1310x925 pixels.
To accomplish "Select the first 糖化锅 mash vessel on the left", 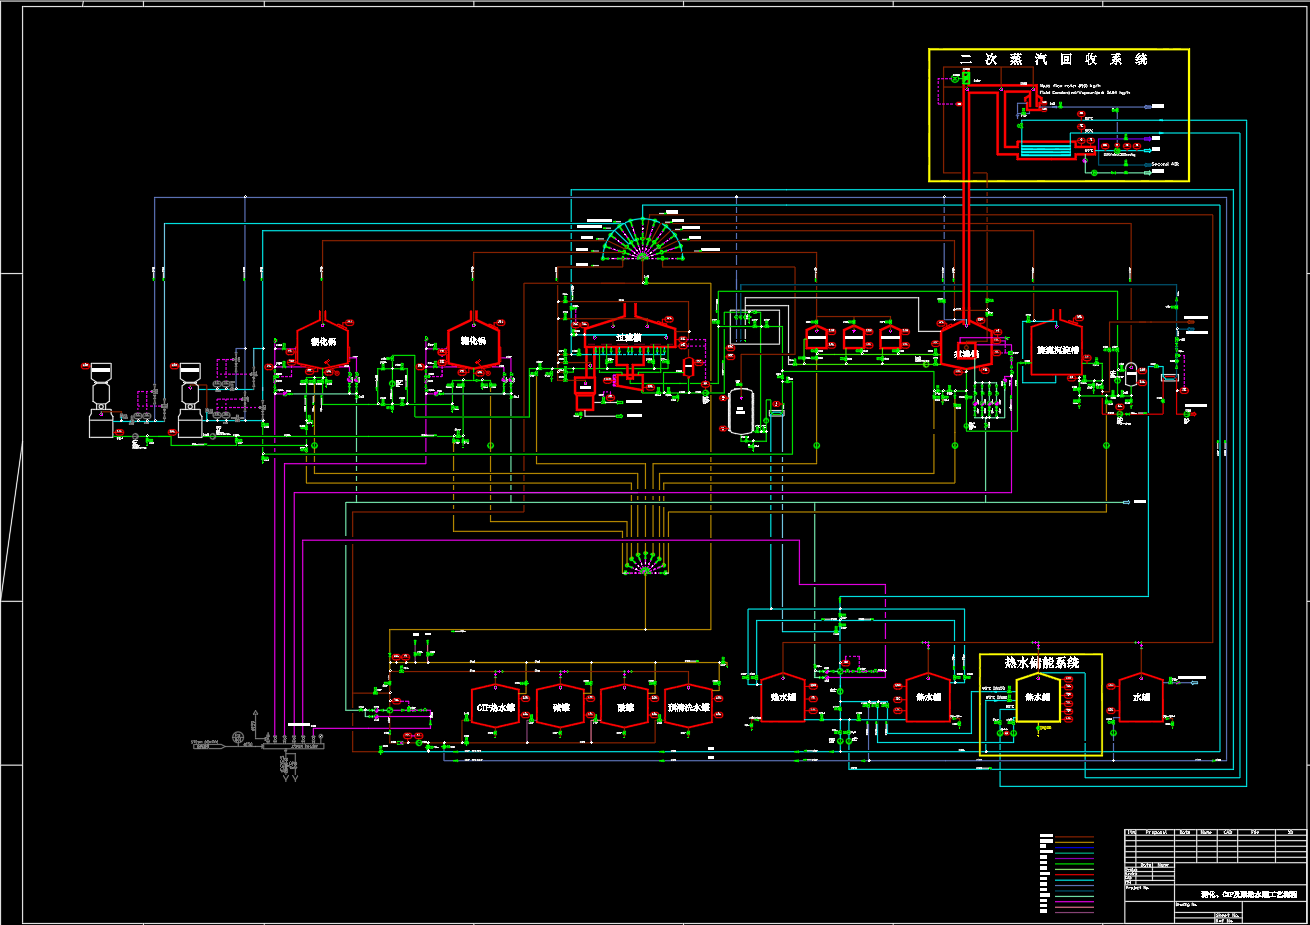I will pyautogui.click(x=322, y=343).
